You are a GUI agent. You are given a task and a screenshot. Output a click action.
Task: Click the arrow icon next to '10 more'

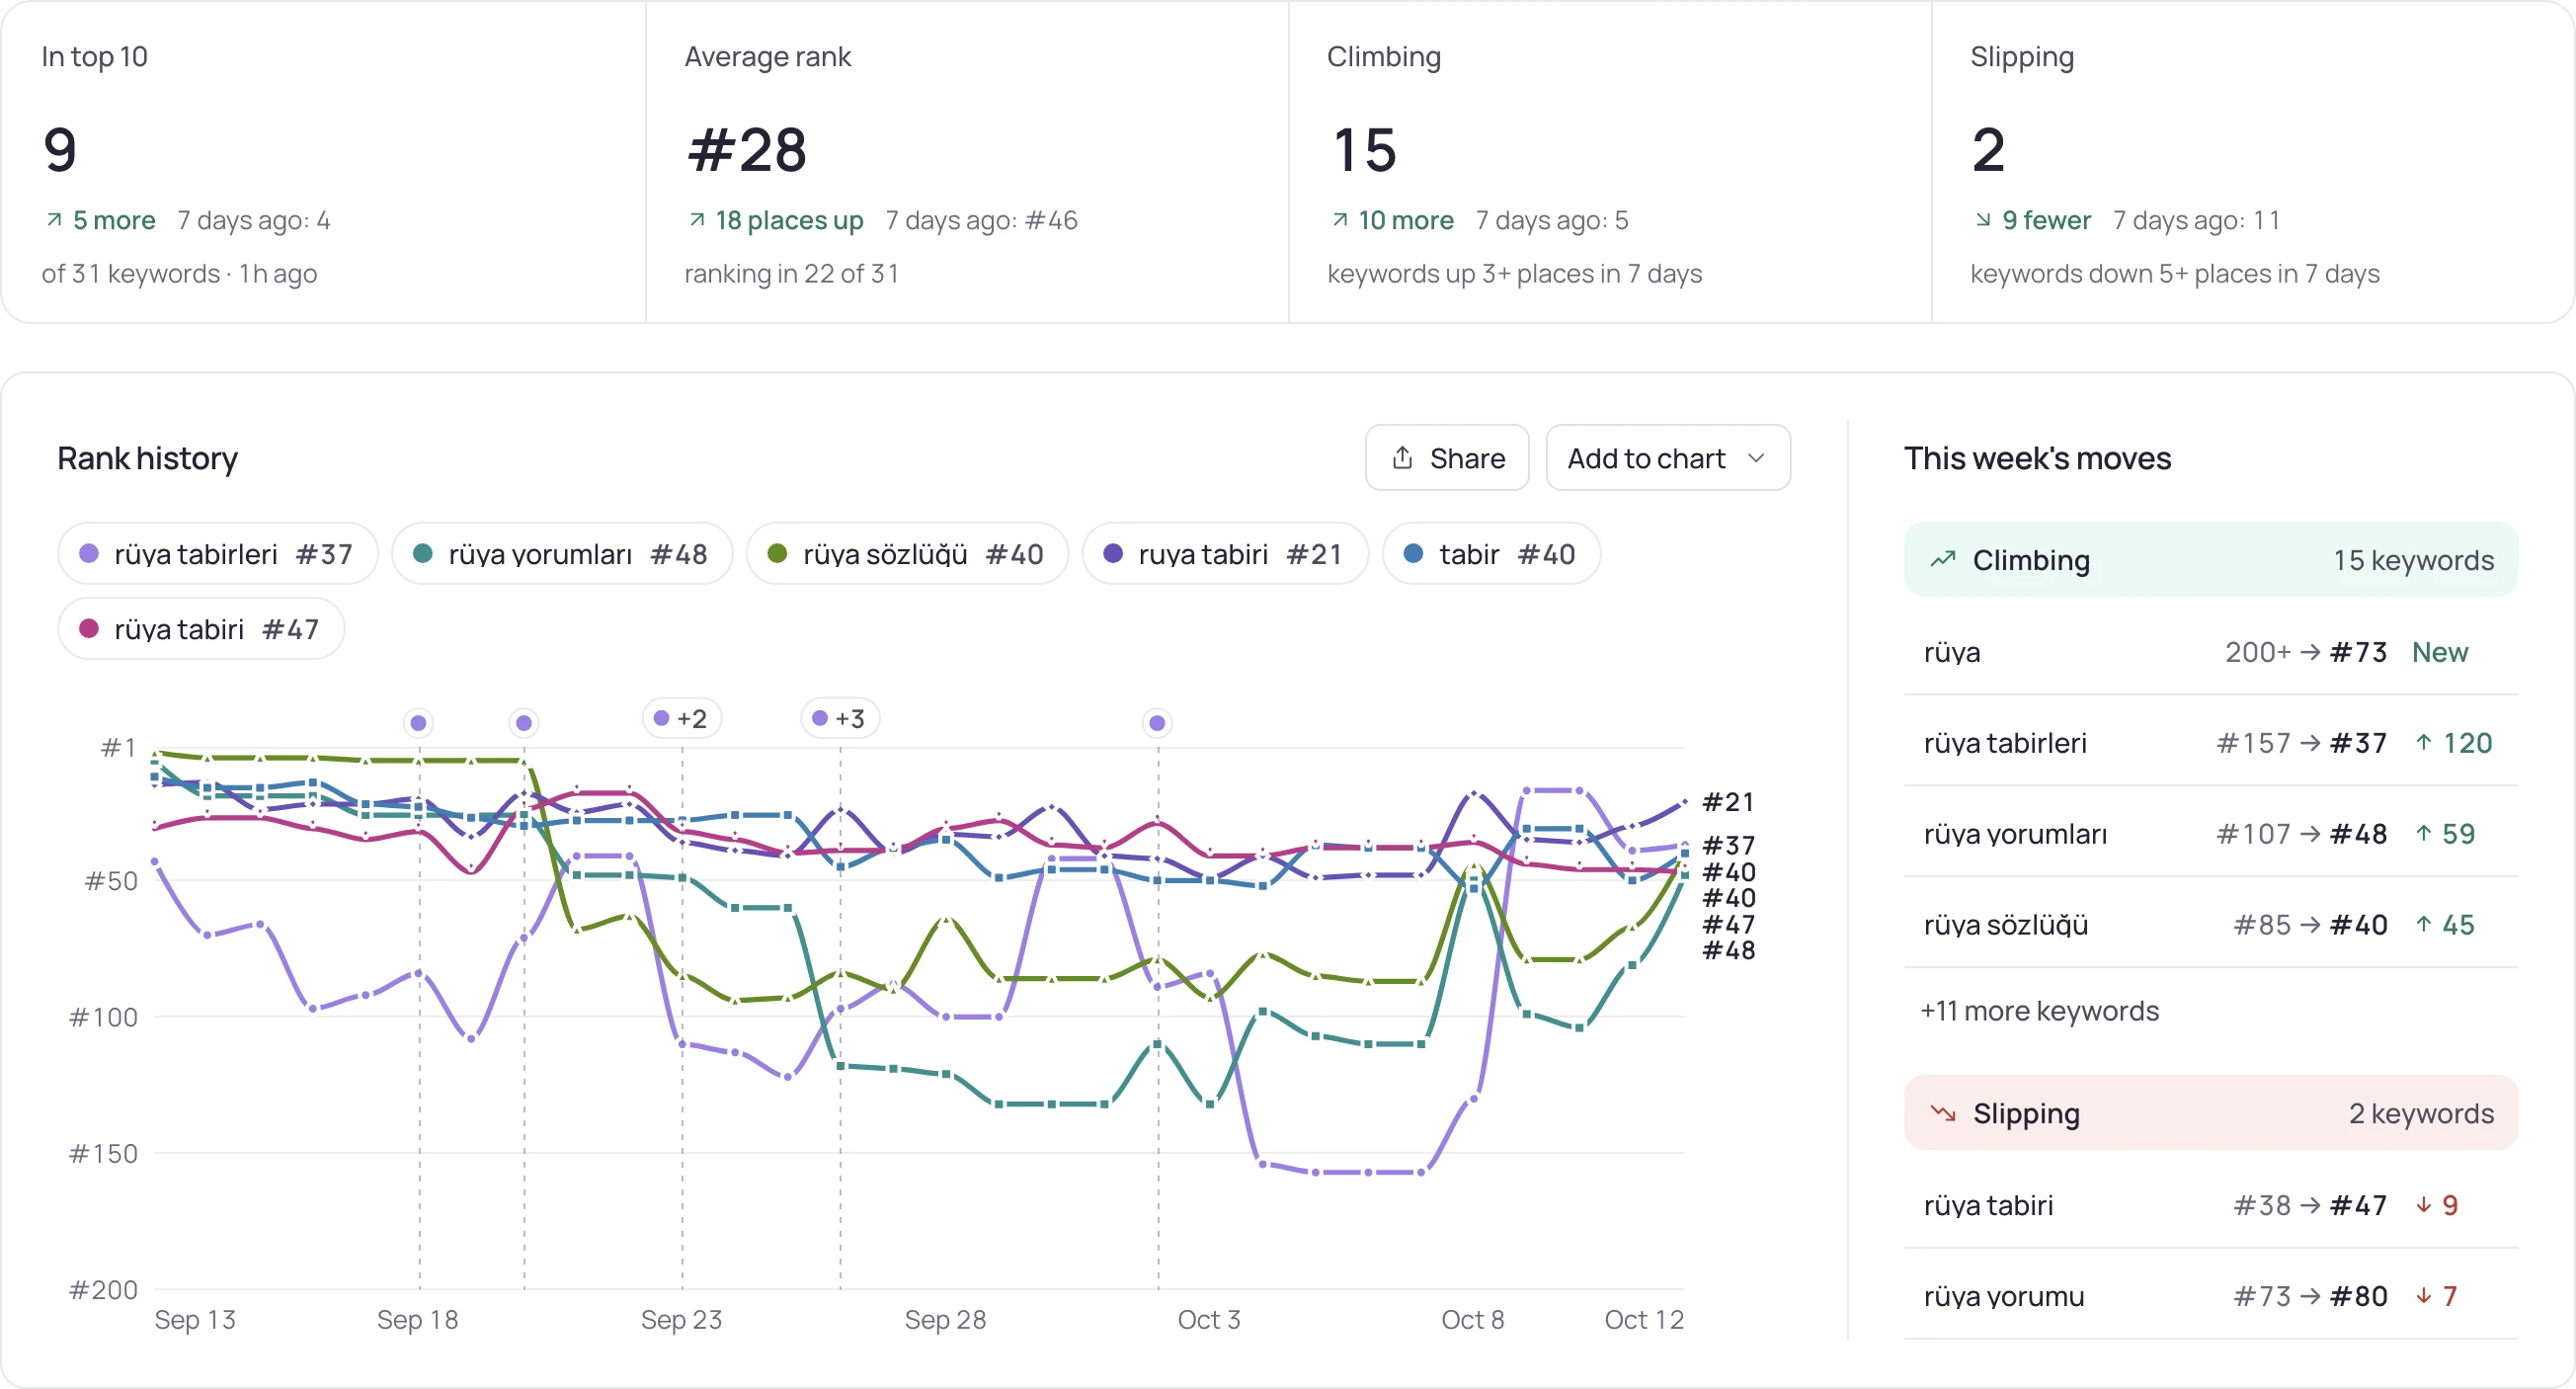[1340, 219]
